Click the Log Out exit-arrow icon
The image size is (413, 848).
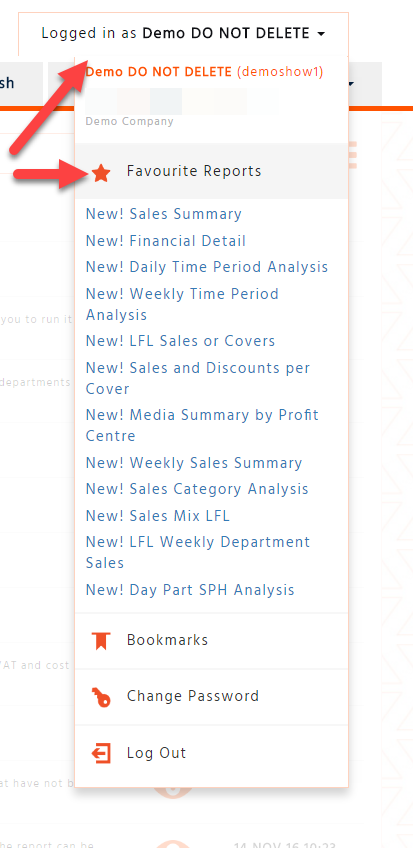(101, 753)
